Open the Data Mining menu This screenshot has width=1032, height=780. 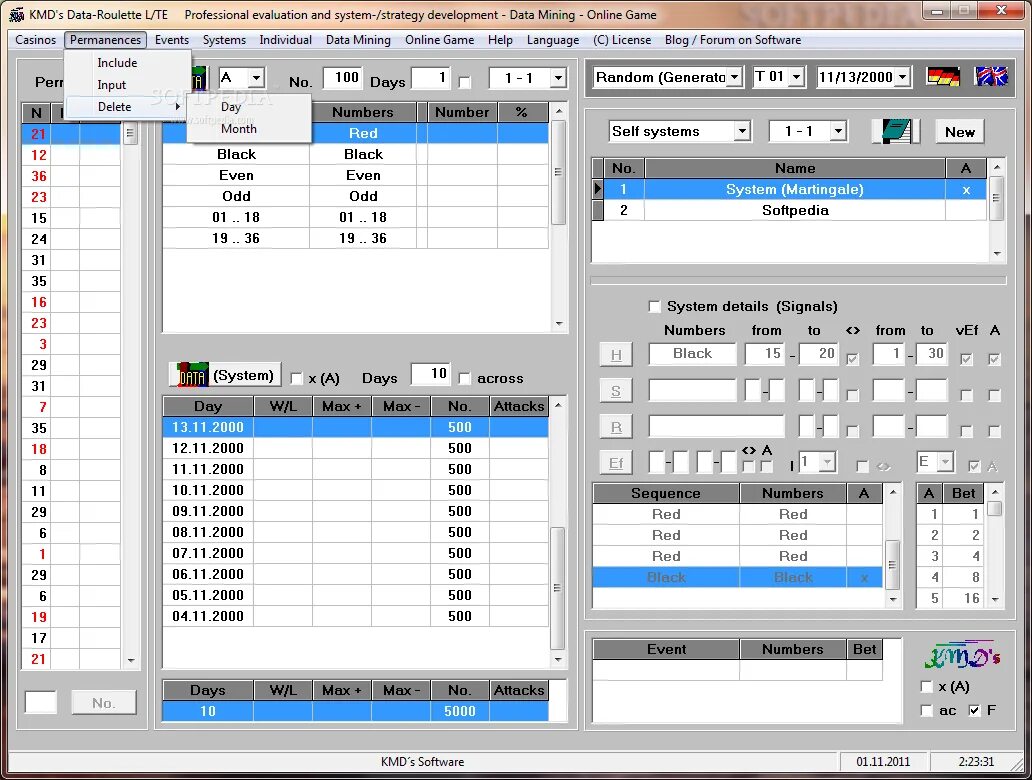(x=358, y=39)
